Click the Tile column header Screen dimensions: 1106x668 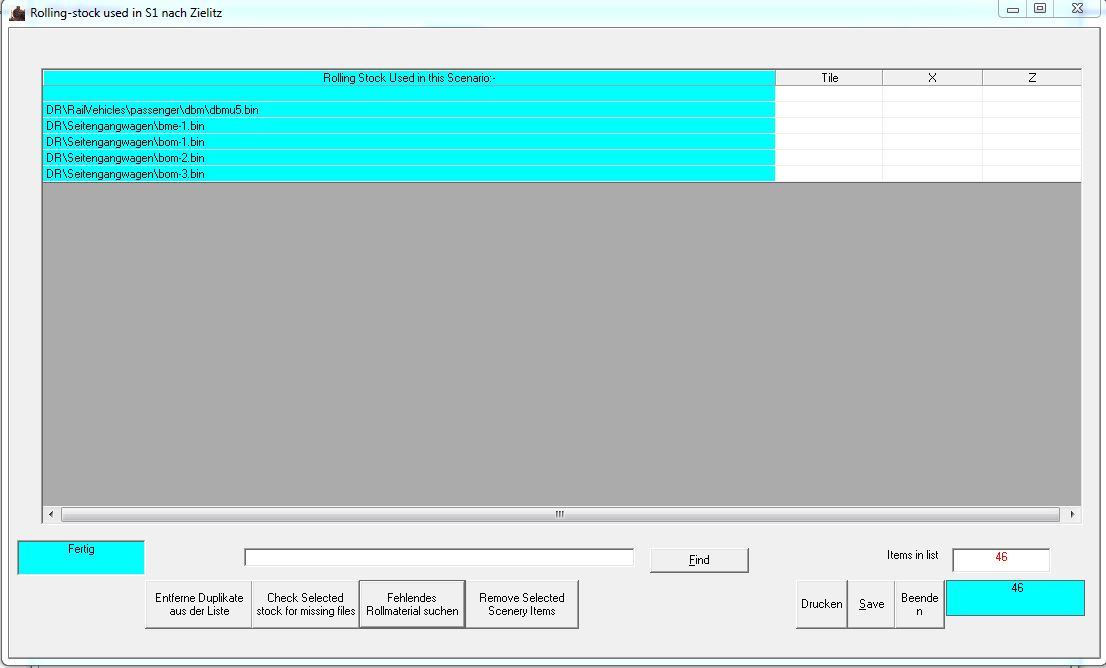point(830,78)
